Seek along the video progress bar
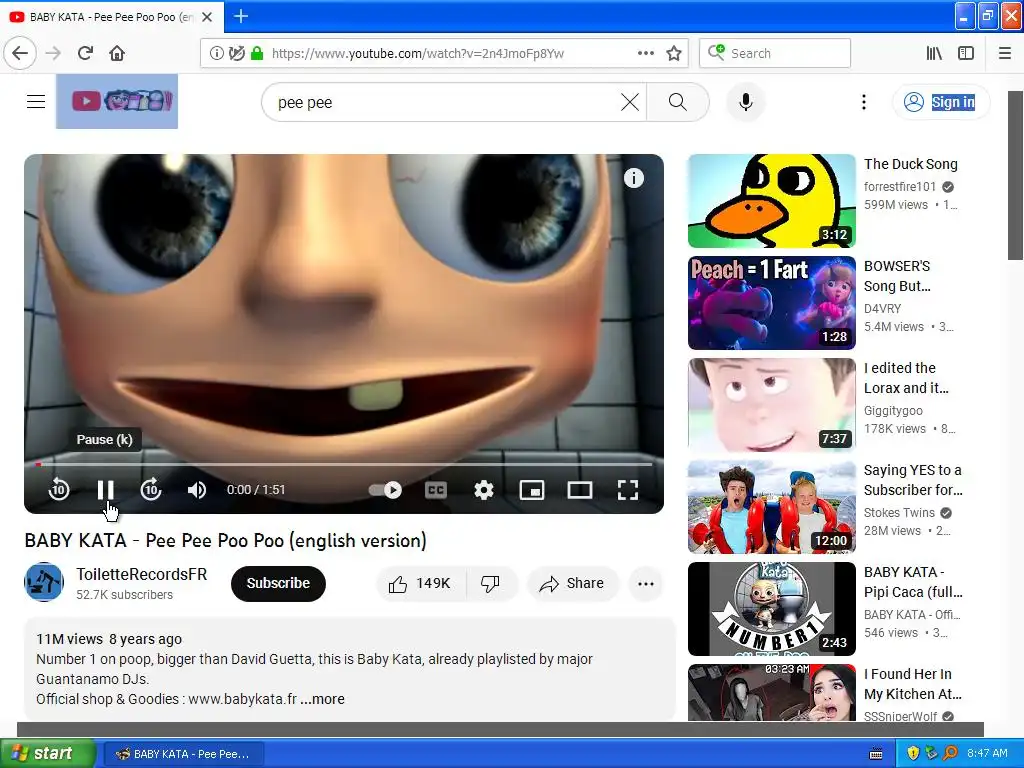Viewport: 1024px width, 768px height. click(344, 464)
